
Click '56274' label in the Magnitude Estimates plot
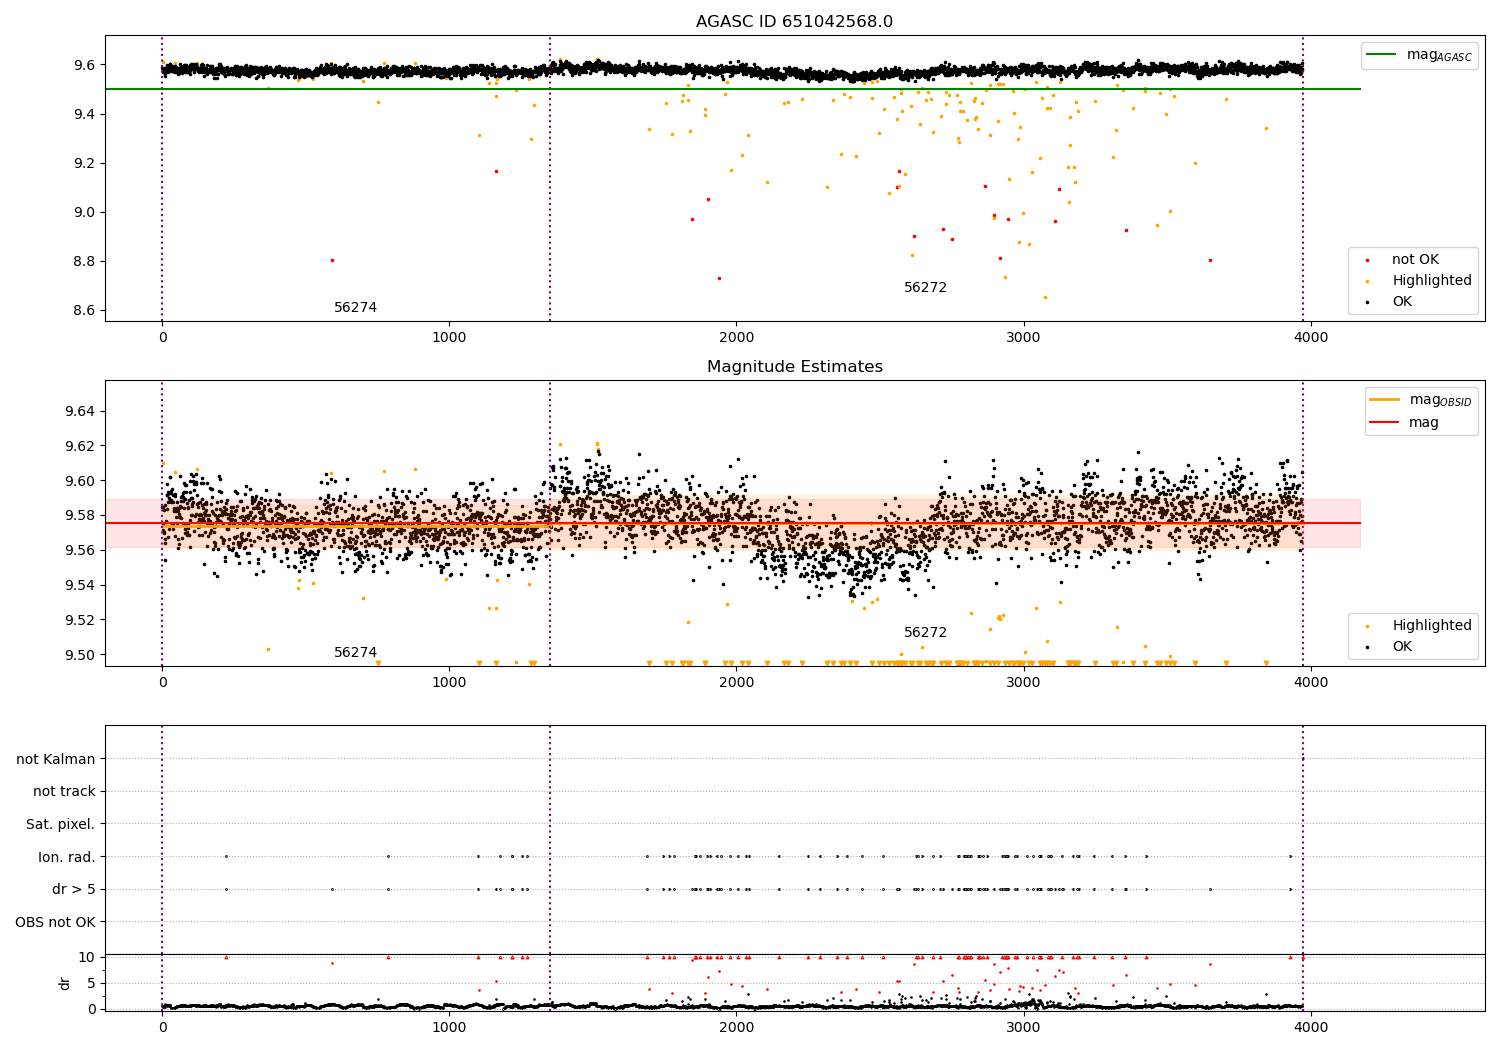coord(356,653)
